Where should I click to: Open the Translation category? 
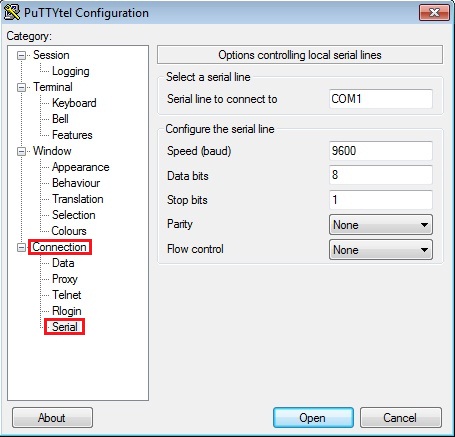pyautogui.click(x=78, y=199)
